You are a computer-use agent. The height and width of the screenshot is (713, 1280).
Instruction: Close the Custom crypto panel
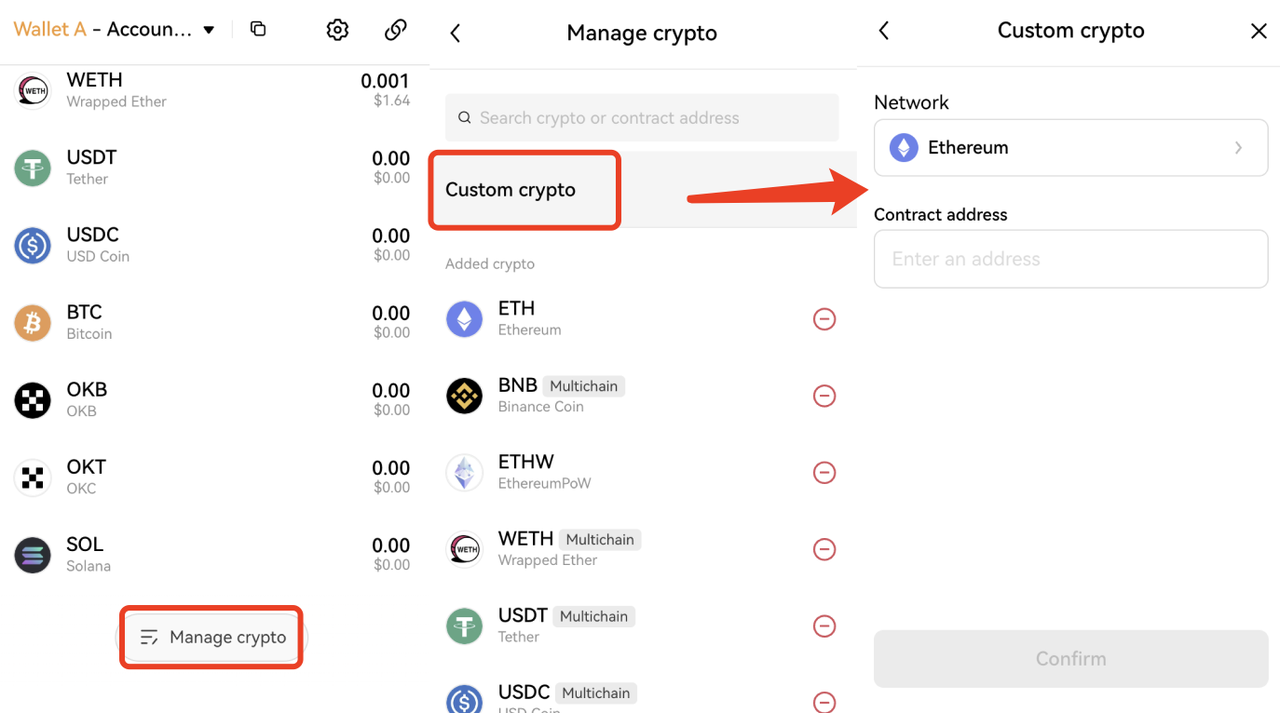[1258, 31]
